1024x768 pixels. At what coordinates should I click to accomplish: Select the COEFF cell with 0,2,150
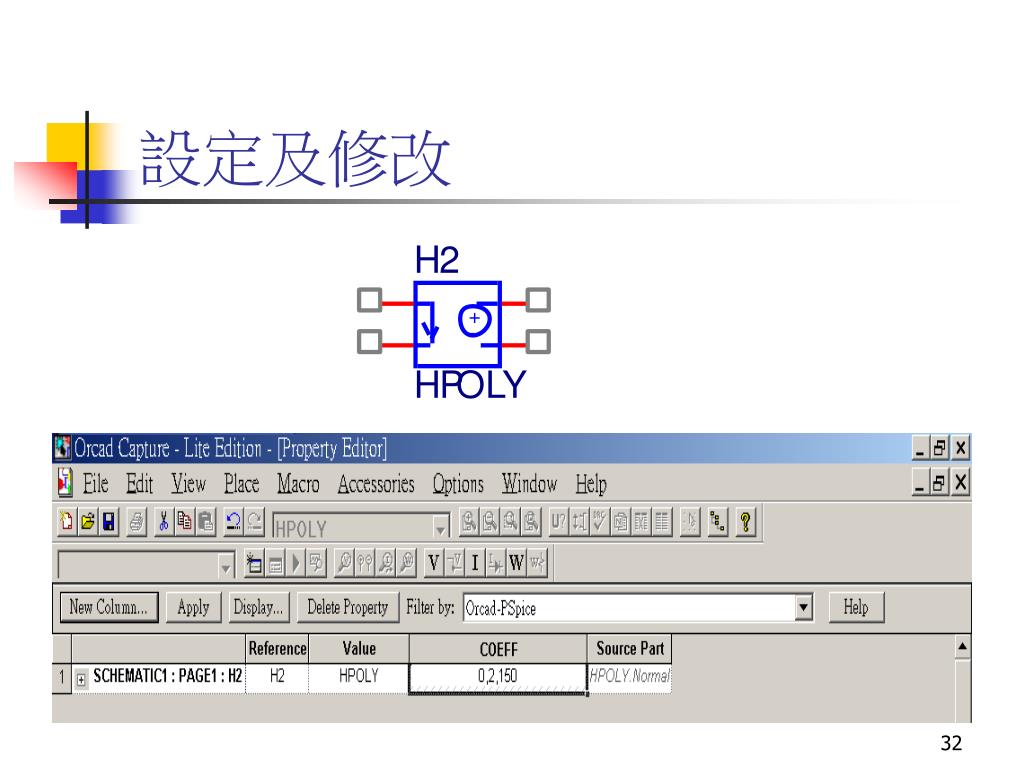click(x=498, y=678)
